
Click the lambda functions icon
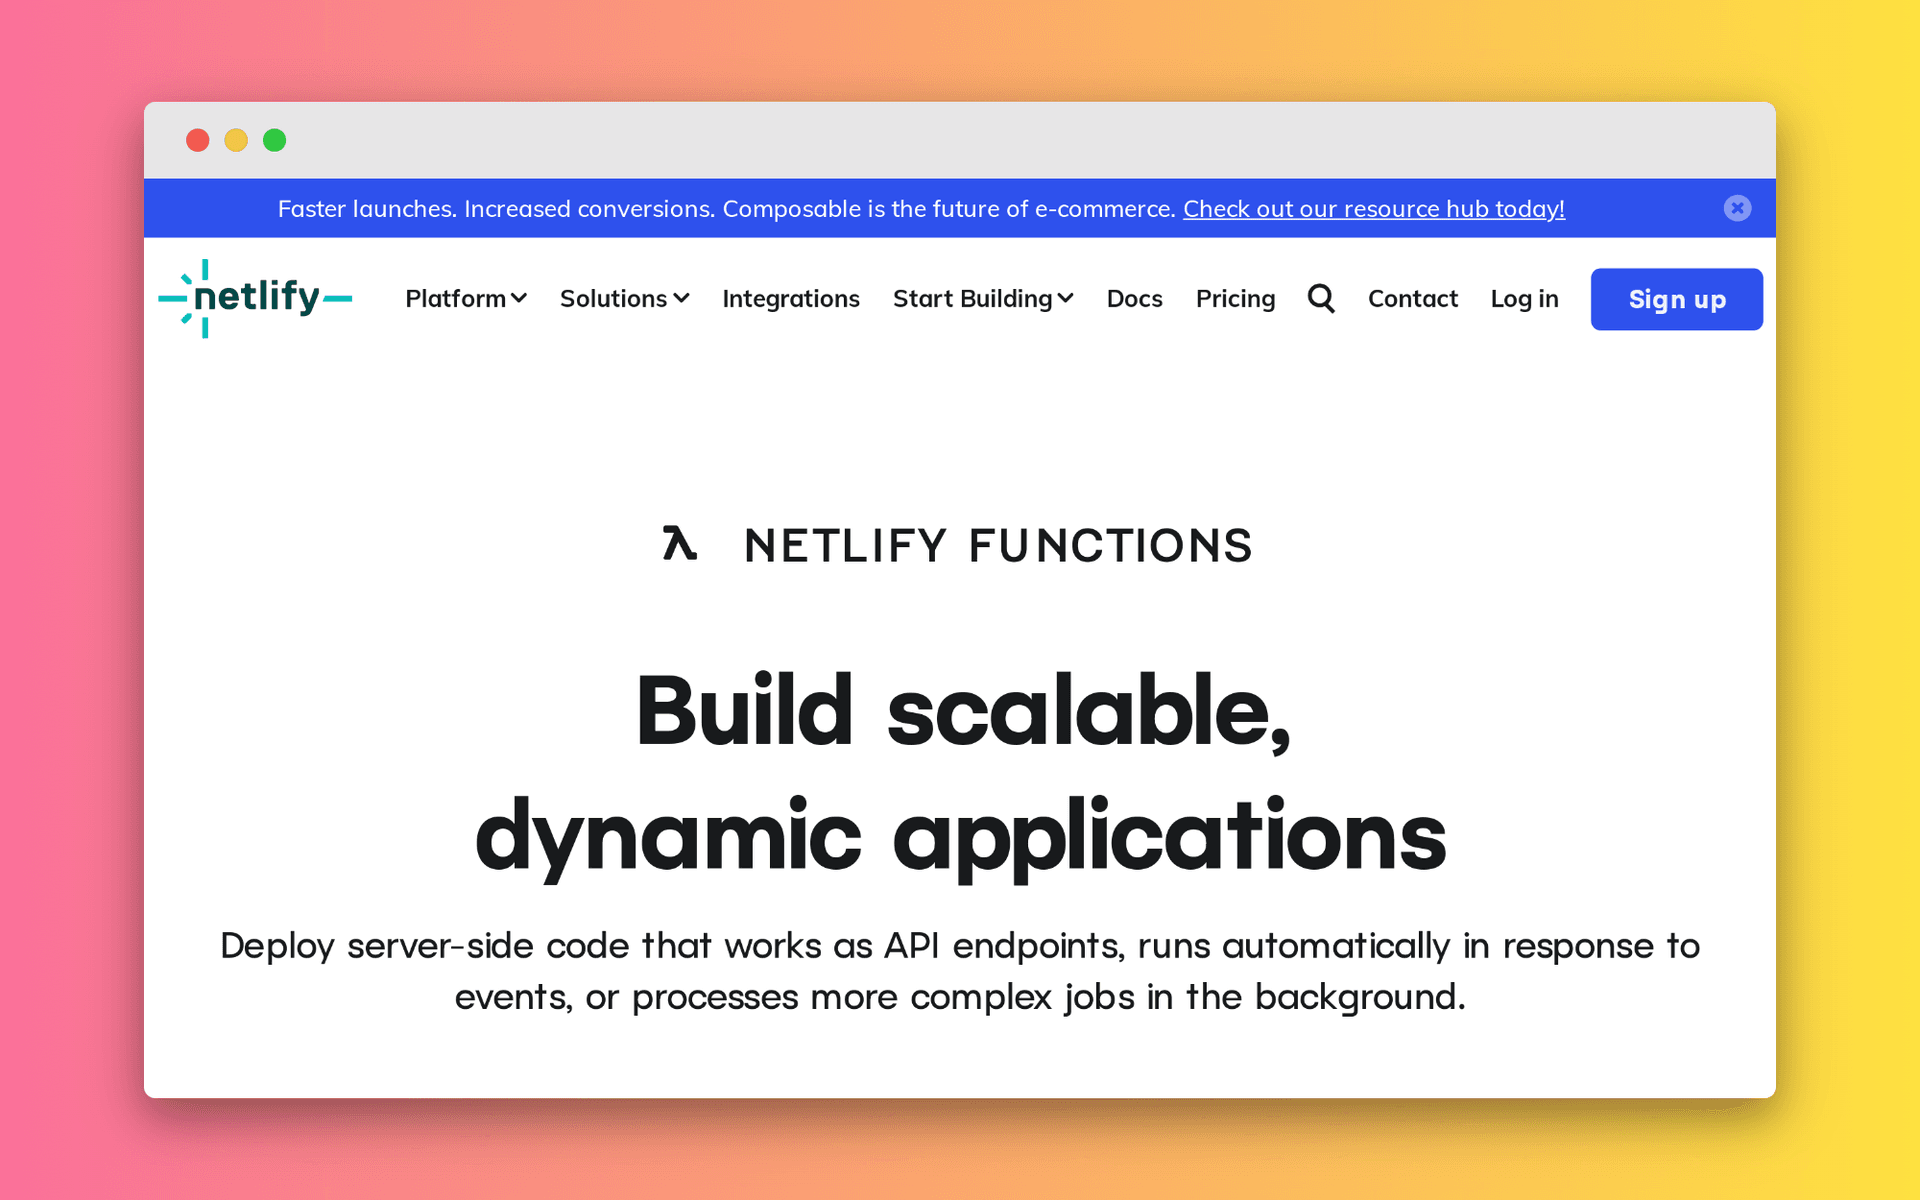680,543
